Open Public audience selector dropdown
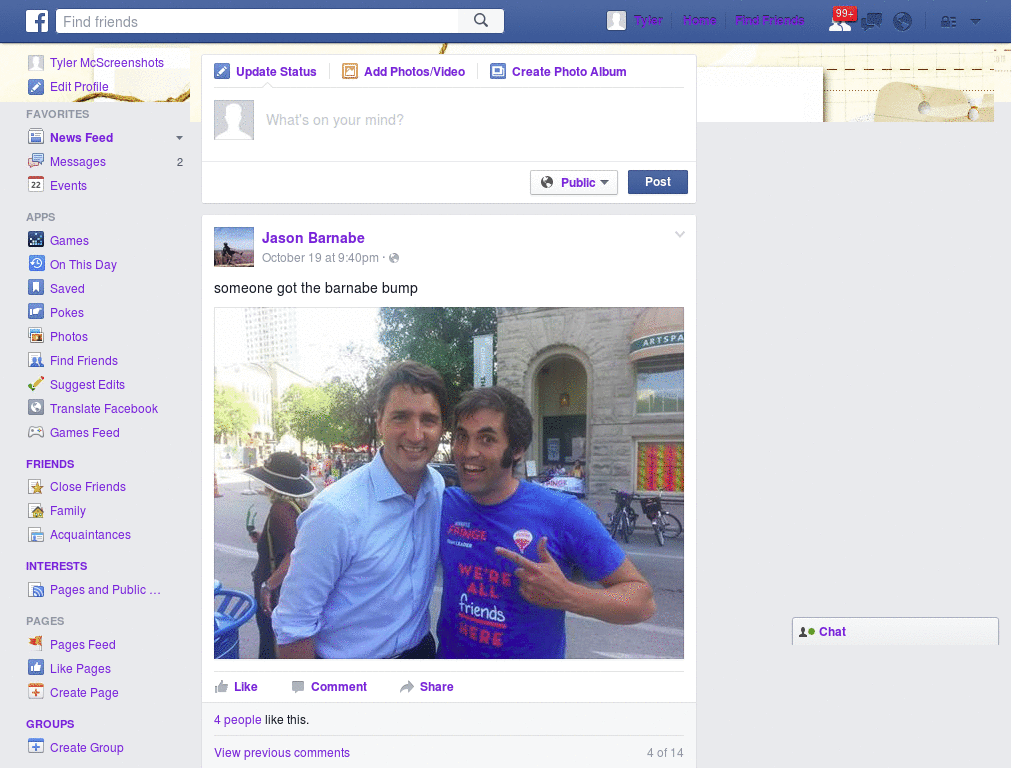Image resolution: width=1024 pixels, height=768 pixels. click(574, 182)
